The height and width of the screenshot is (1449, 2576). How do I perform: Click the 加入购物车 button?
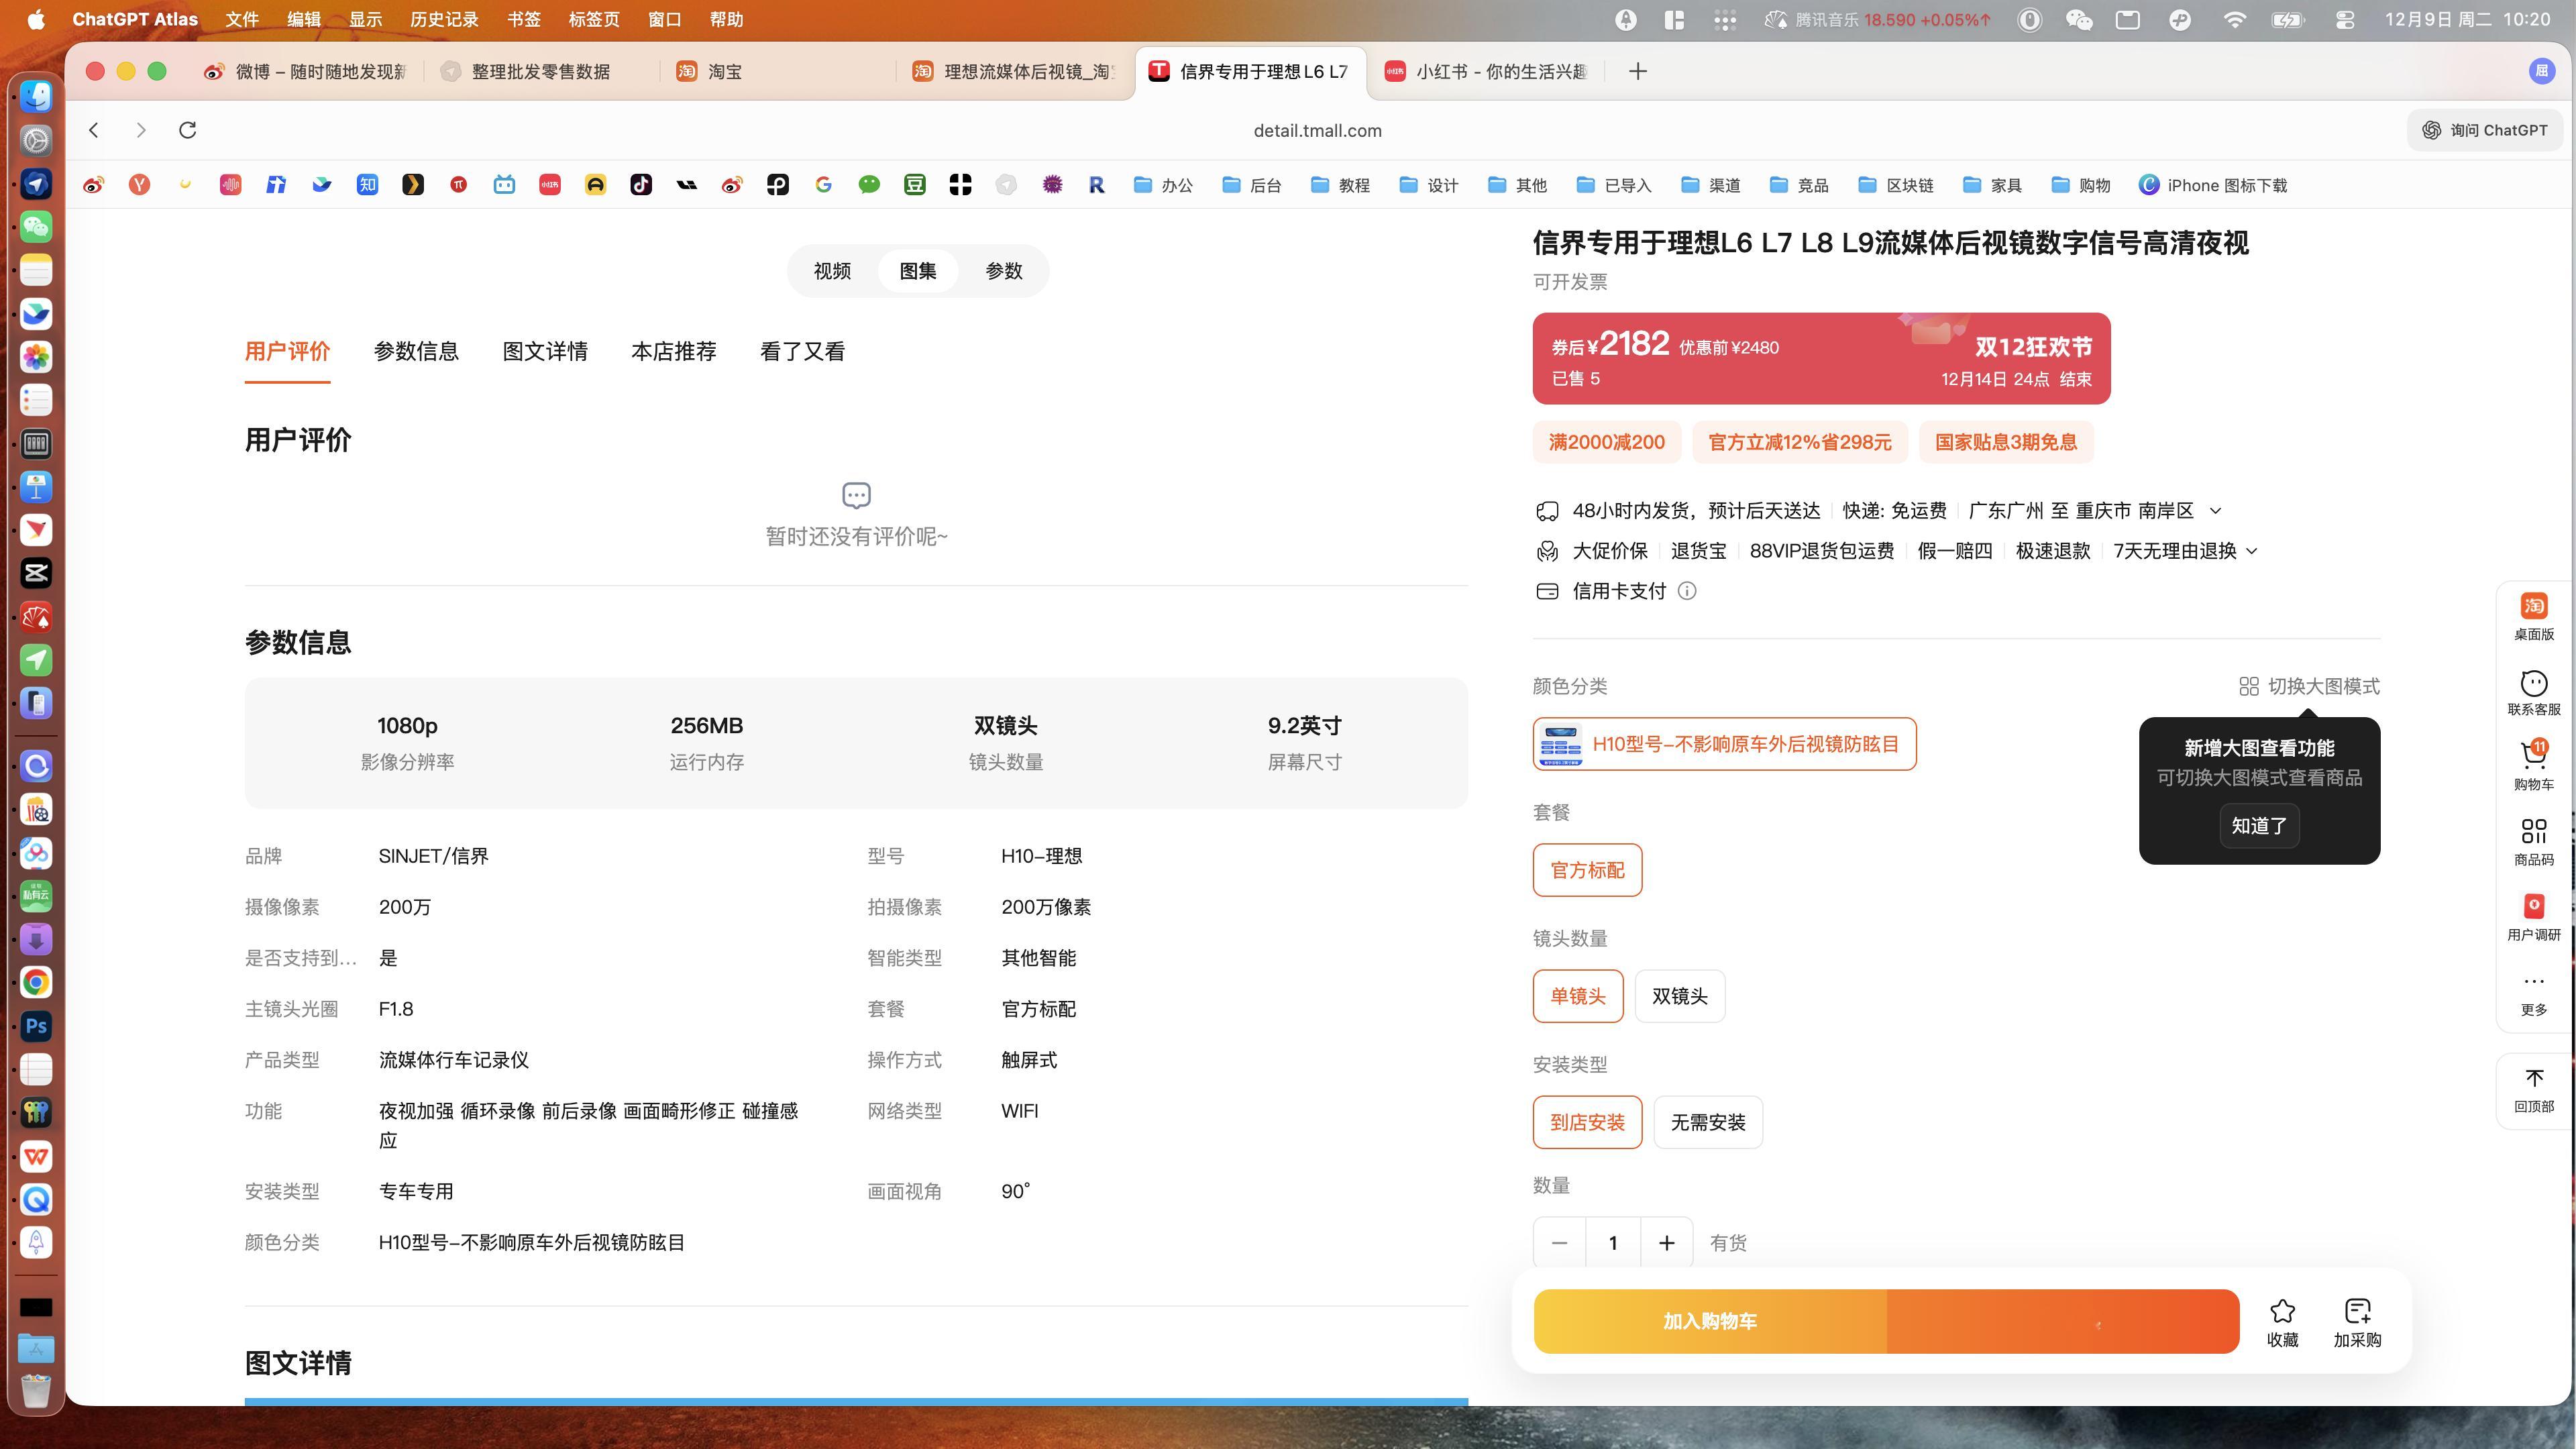[1709, 1321]
